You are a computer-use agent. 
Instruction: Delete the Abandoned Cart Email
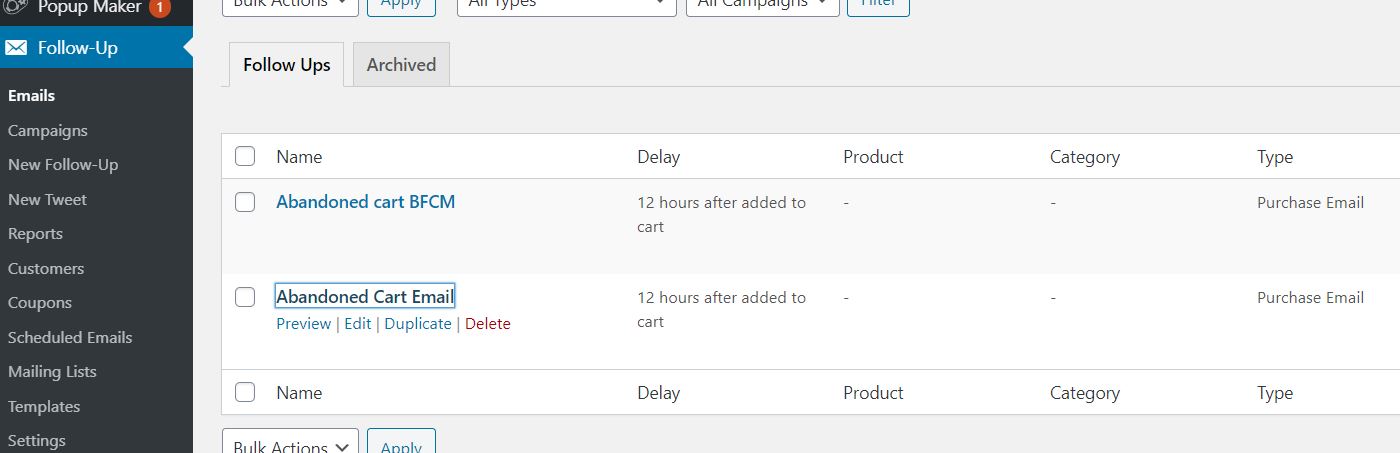pyautogui.click(x=488, y=323)
